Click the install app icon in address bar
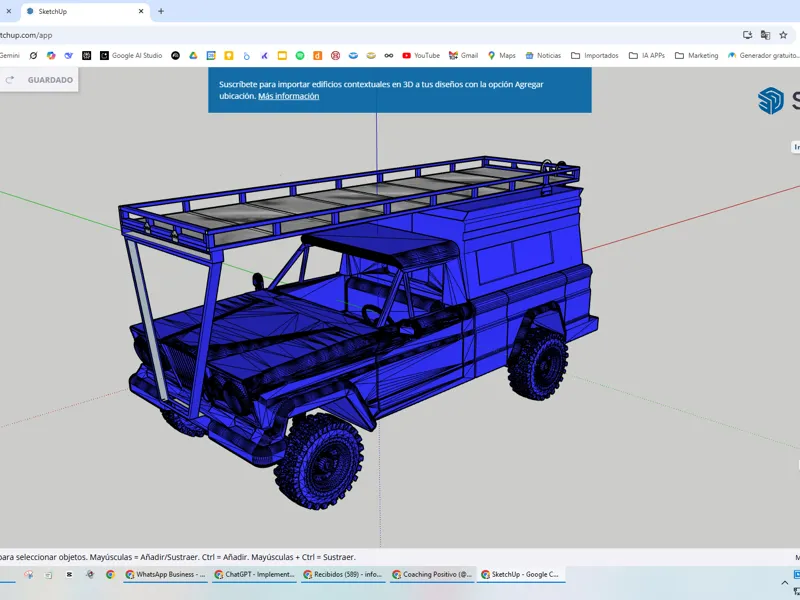Image resolution: width=800 pixels, height=600 pixels. point(747,35)
